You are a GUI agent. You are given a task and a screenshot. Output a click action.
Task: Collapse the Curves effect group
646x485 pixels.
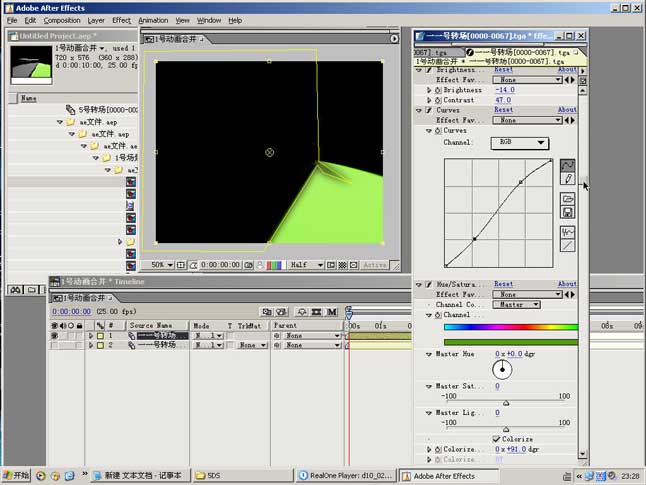419,110
